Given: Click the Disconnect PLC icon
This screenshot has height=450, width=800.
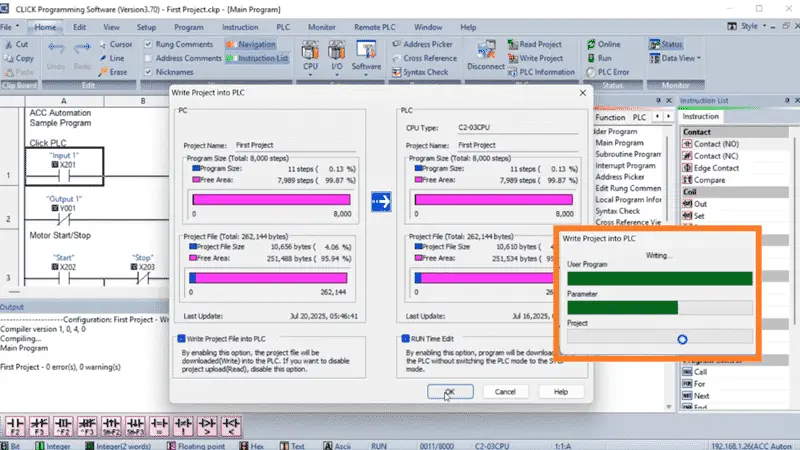Looking at the screenshot, I should tap(485, 51).
